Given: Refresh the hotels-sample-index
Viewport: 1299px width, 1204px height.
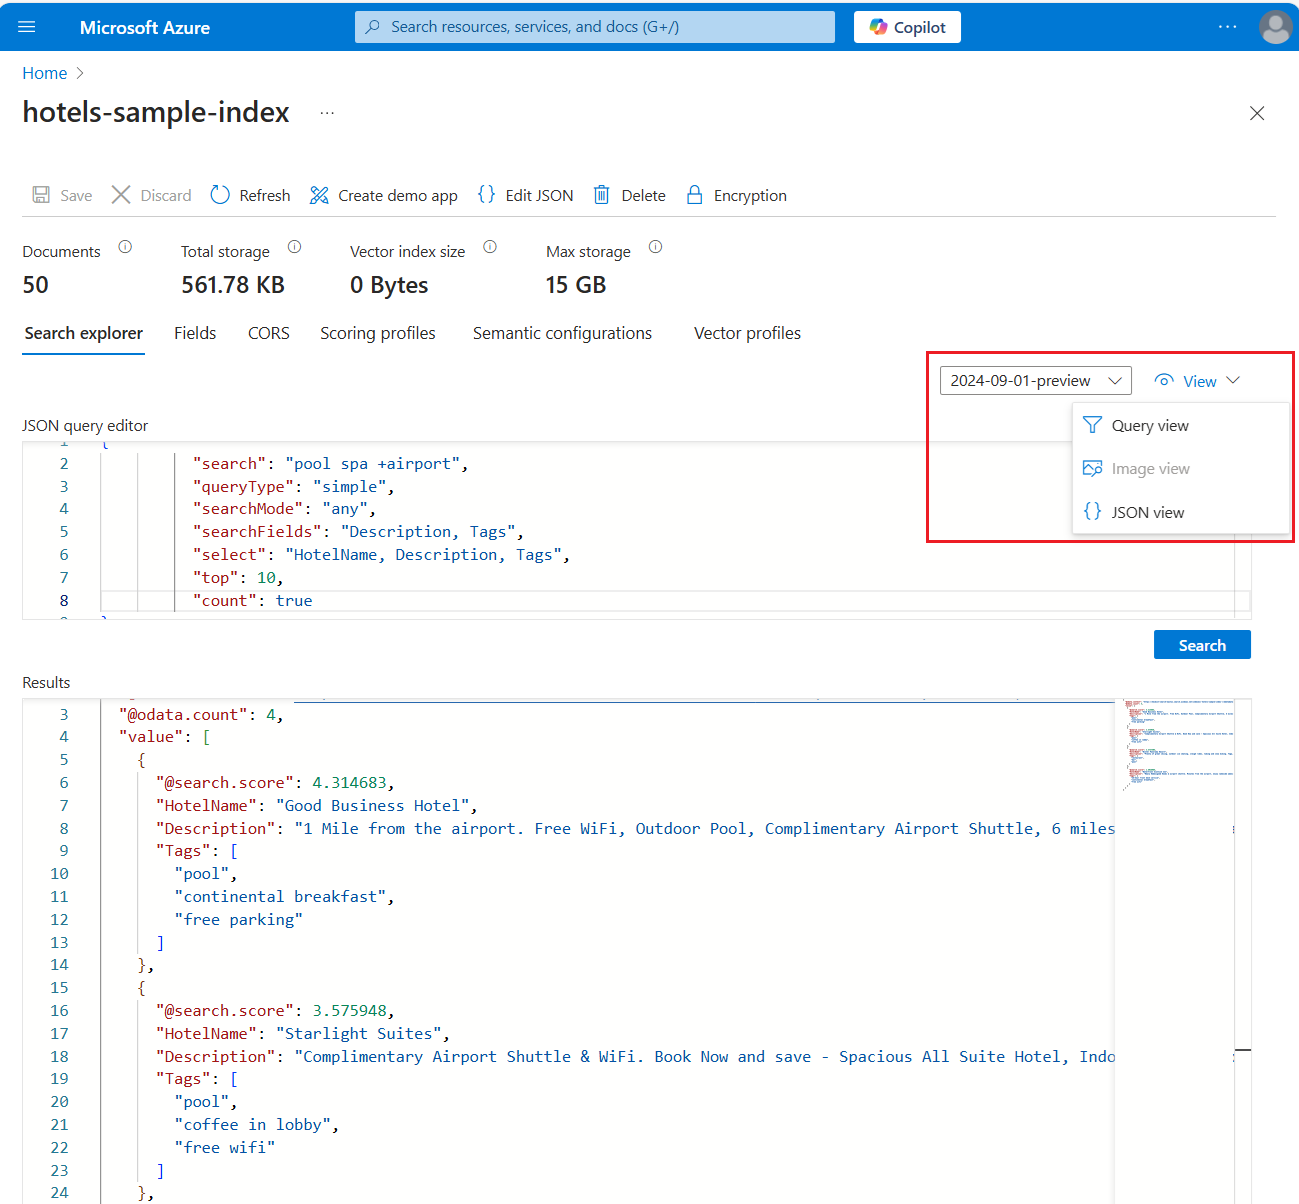Looking at the screenshot, I should [x=249, y=195].
